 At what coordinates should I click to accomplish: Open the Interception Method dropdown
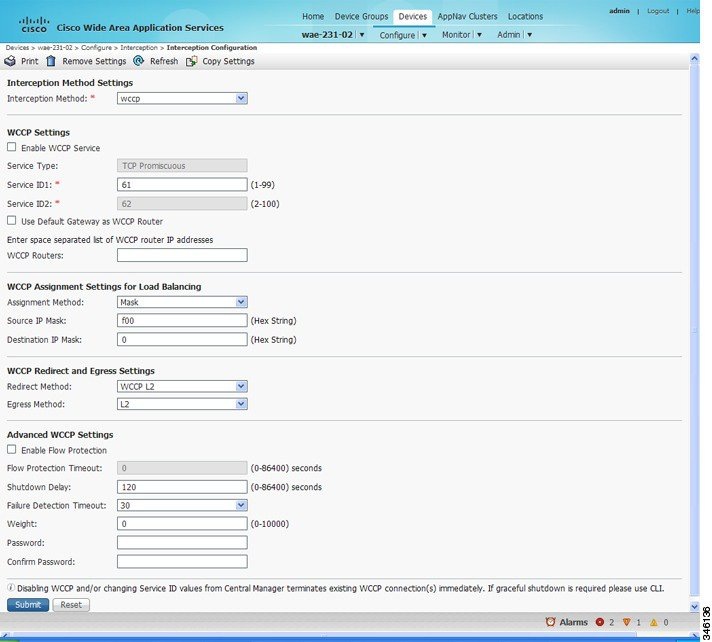point(182,98)
